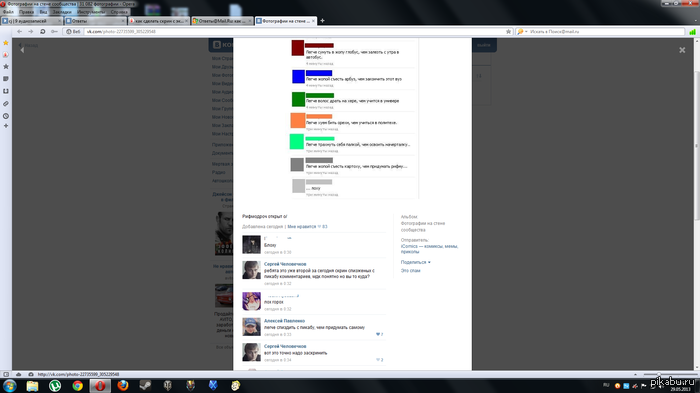Reload the page with the refresh icon

(42, 32)
